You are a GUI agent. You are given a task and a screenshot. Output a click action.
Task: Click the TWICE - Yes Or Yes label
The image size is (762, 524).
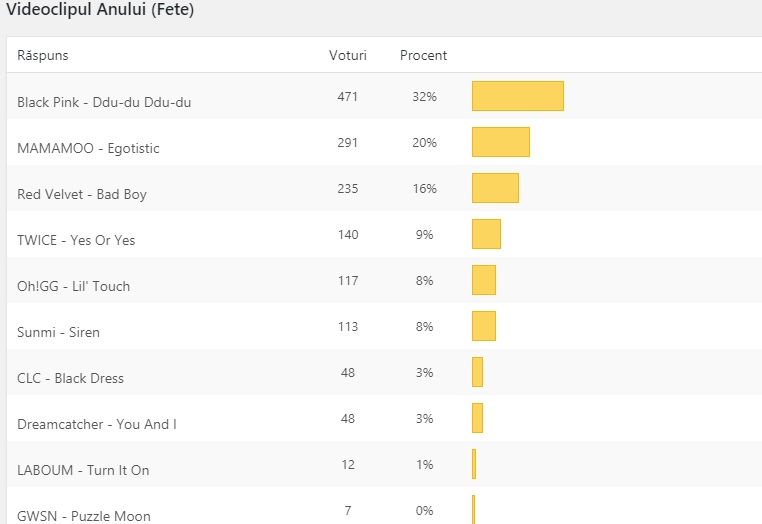(x=76, y=240)
